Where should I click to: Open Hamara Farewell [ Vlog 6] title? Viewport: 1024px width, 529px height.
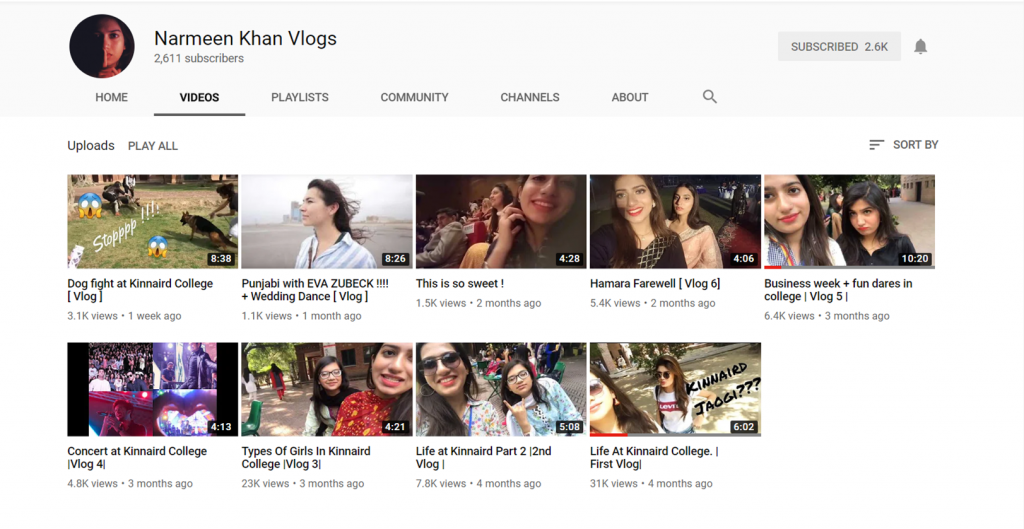tap(655, 283)
